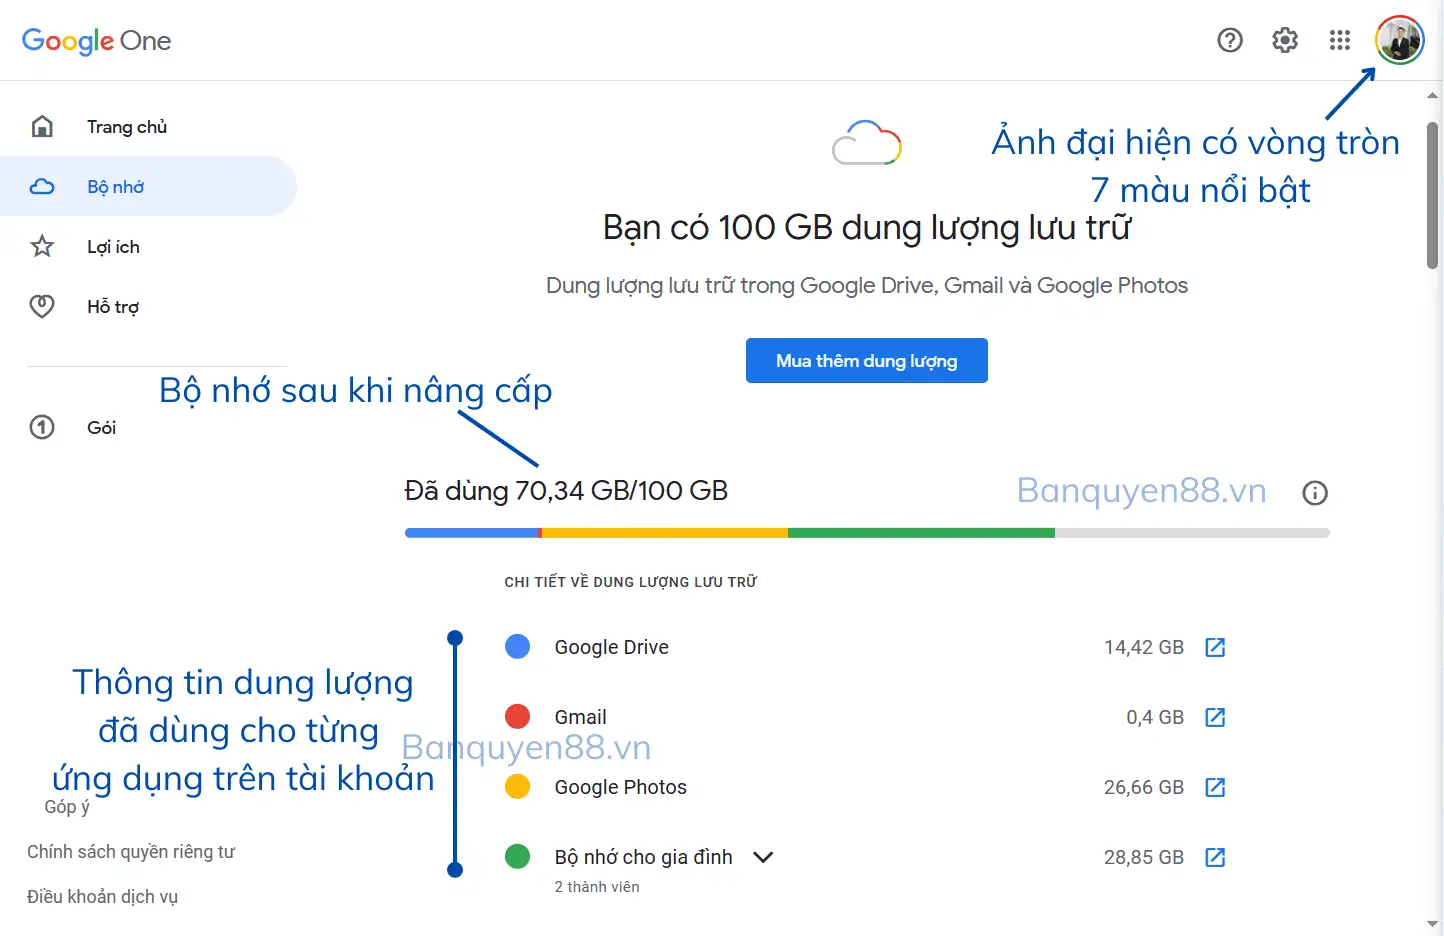The width and height of the screenshot is (1444, 936).
Task: Navigate to Trang chủ menu item
Action: coord(126,126)
